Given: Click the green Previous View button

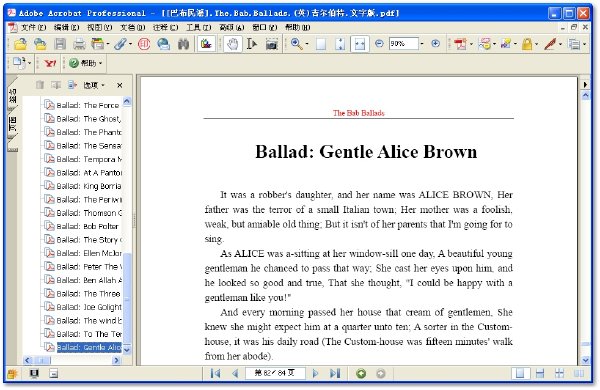Looking at the screenshot, I should (x=361, y=374).
